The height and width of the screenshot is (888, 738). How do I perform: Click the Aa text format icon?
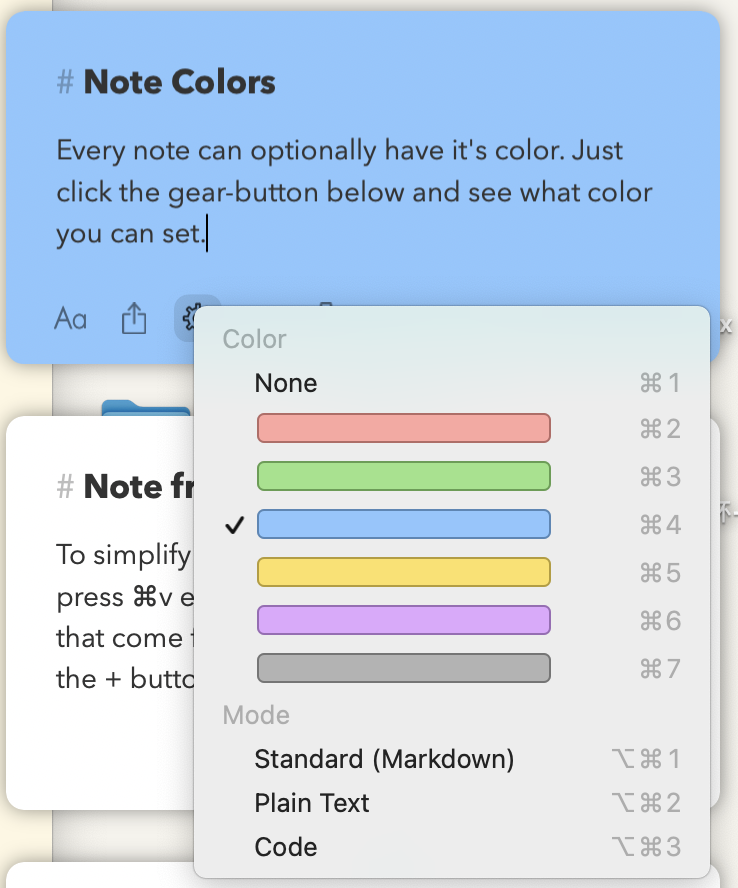click(70, 320)
